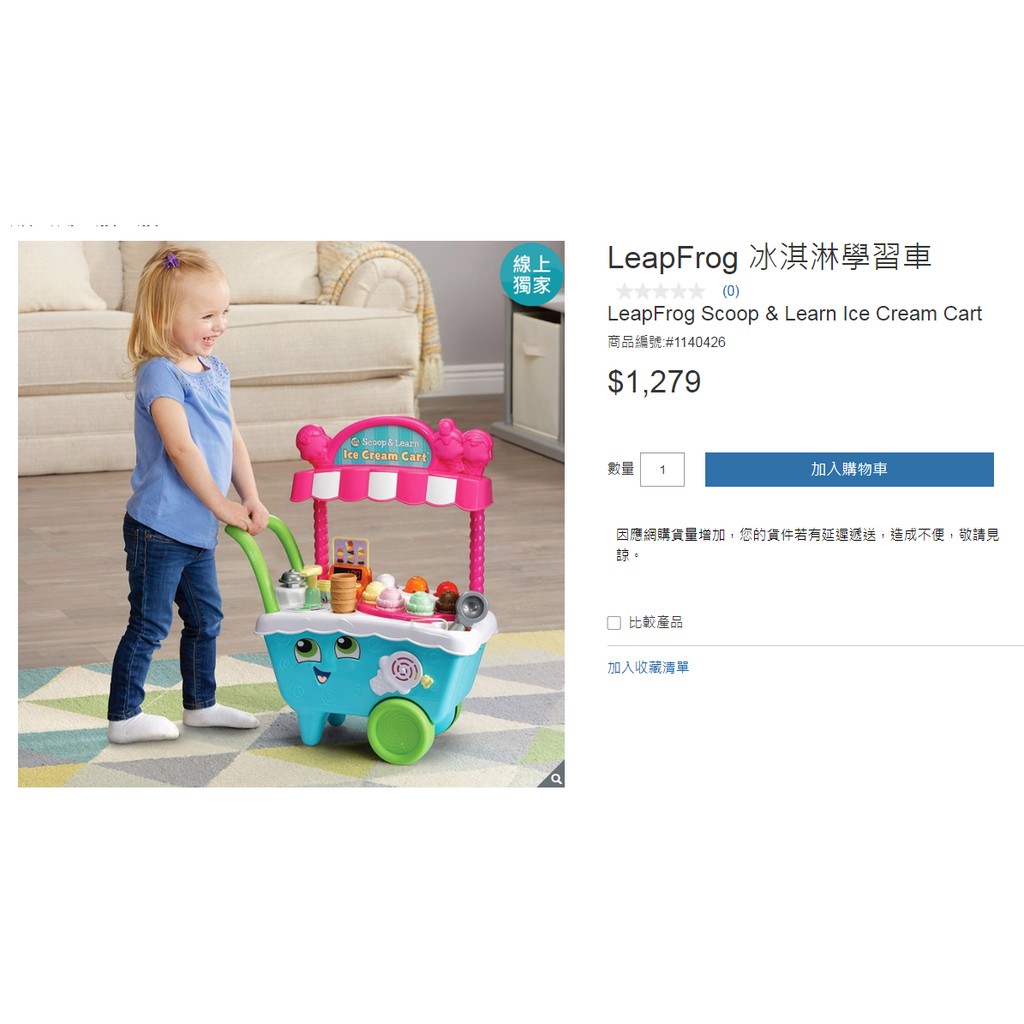Viewport: 1024px width, 1024px height.
Task: Click the product title LeapFrog 冰淇淋學習車
Action: coord(769,257)
